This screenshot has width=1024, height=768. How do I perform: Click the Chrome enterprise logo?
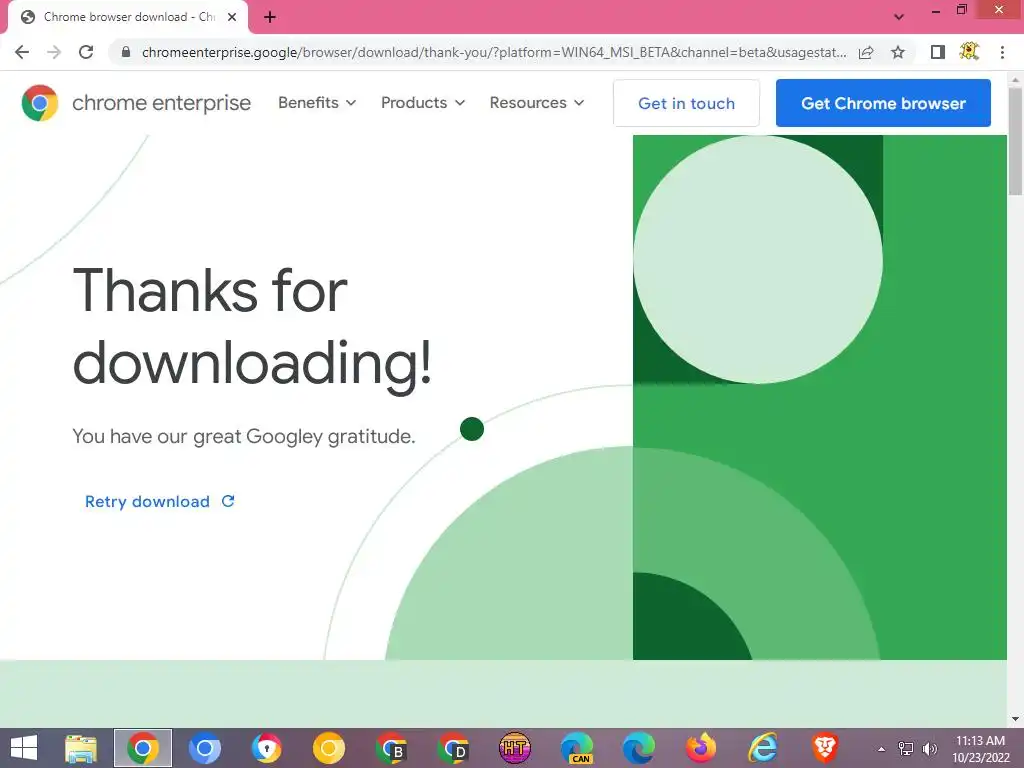(x=136, y=103)
